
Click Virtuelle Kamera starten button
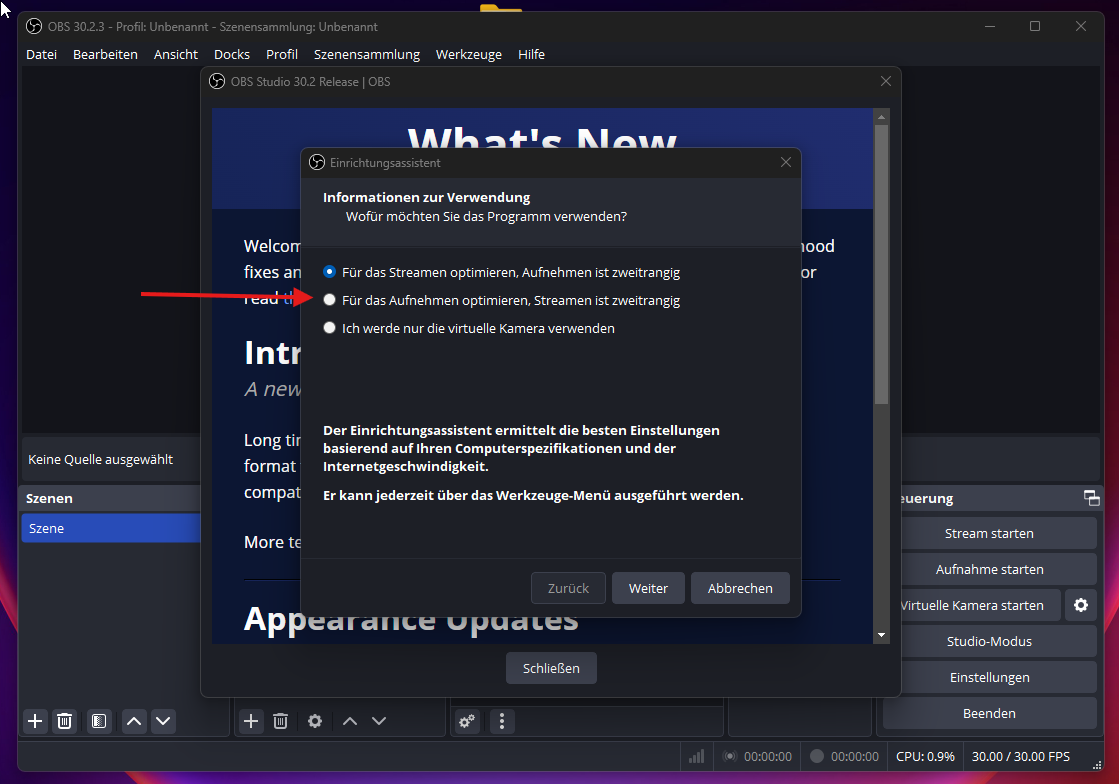pos(980,605)
